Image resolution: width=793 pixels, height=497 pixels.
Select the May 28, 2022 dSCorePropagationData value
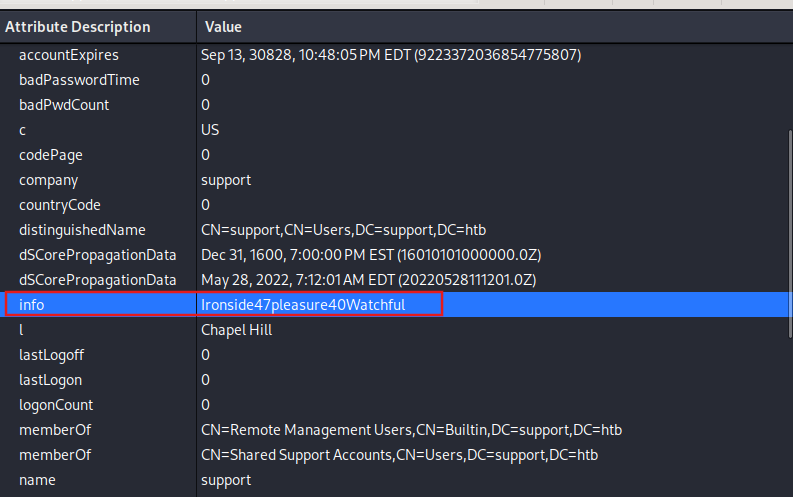click(x=369, y=280)
